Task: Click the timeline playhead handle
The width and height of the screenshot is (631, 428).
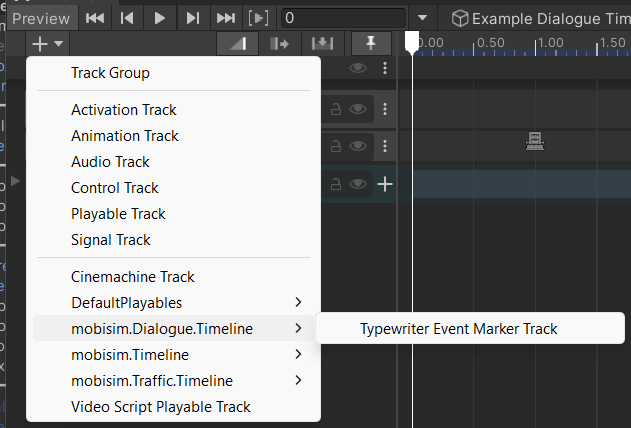Action: [x=412, y=42]
